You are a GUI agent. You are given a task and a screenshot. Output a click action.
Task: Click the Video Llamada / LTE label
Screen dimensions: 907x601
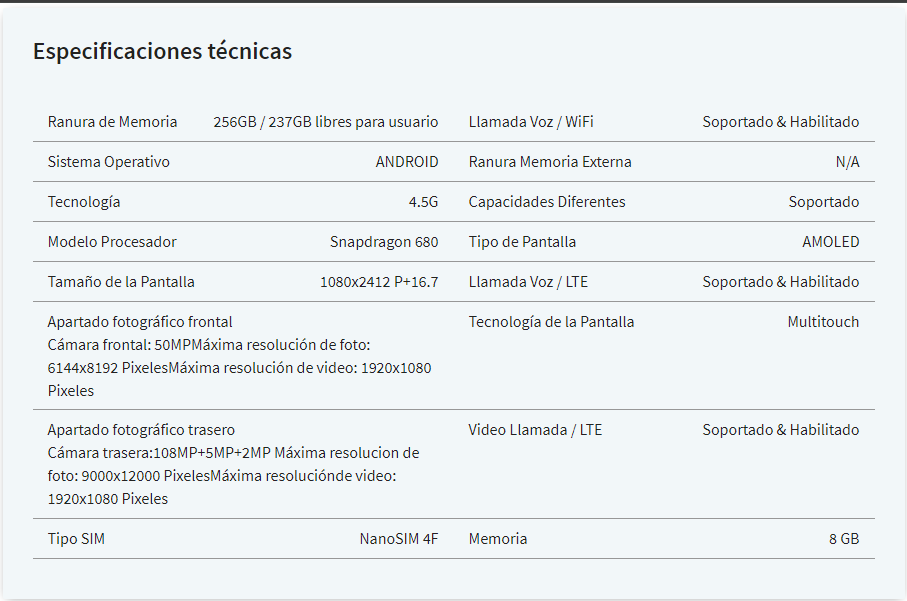click(x=535, y=430)
